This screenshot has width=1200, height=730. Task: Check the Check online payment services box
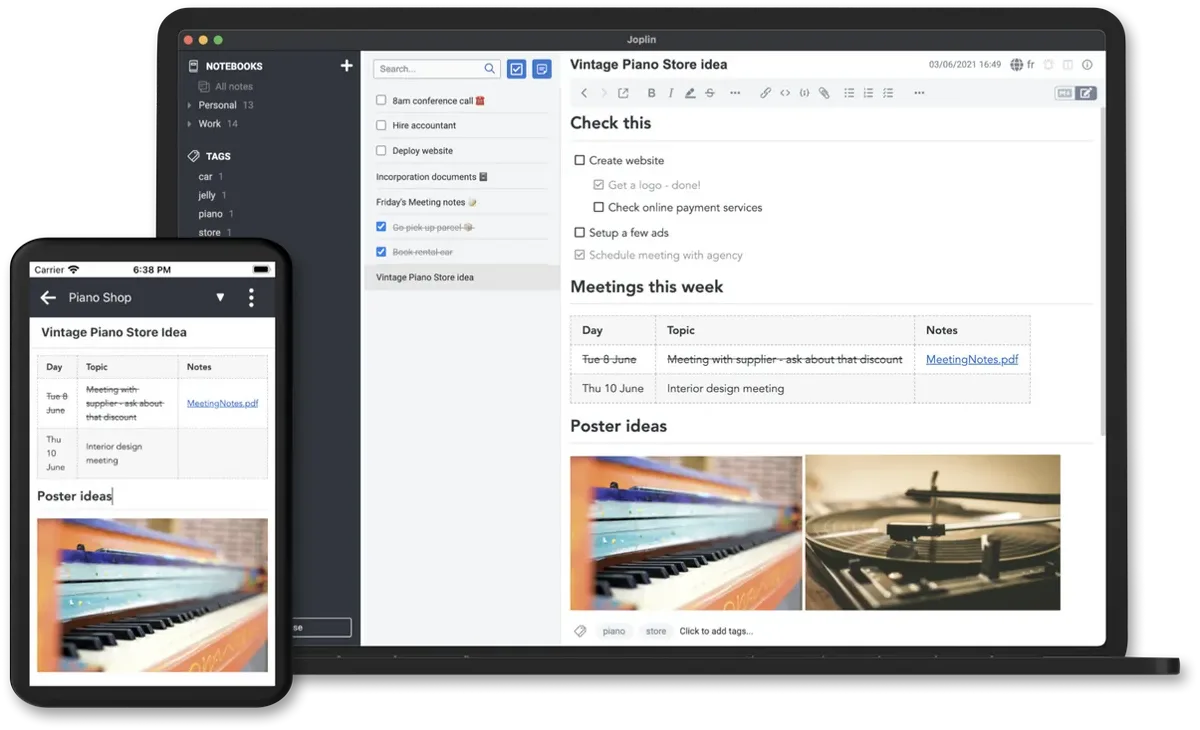(x=599, y=207)
